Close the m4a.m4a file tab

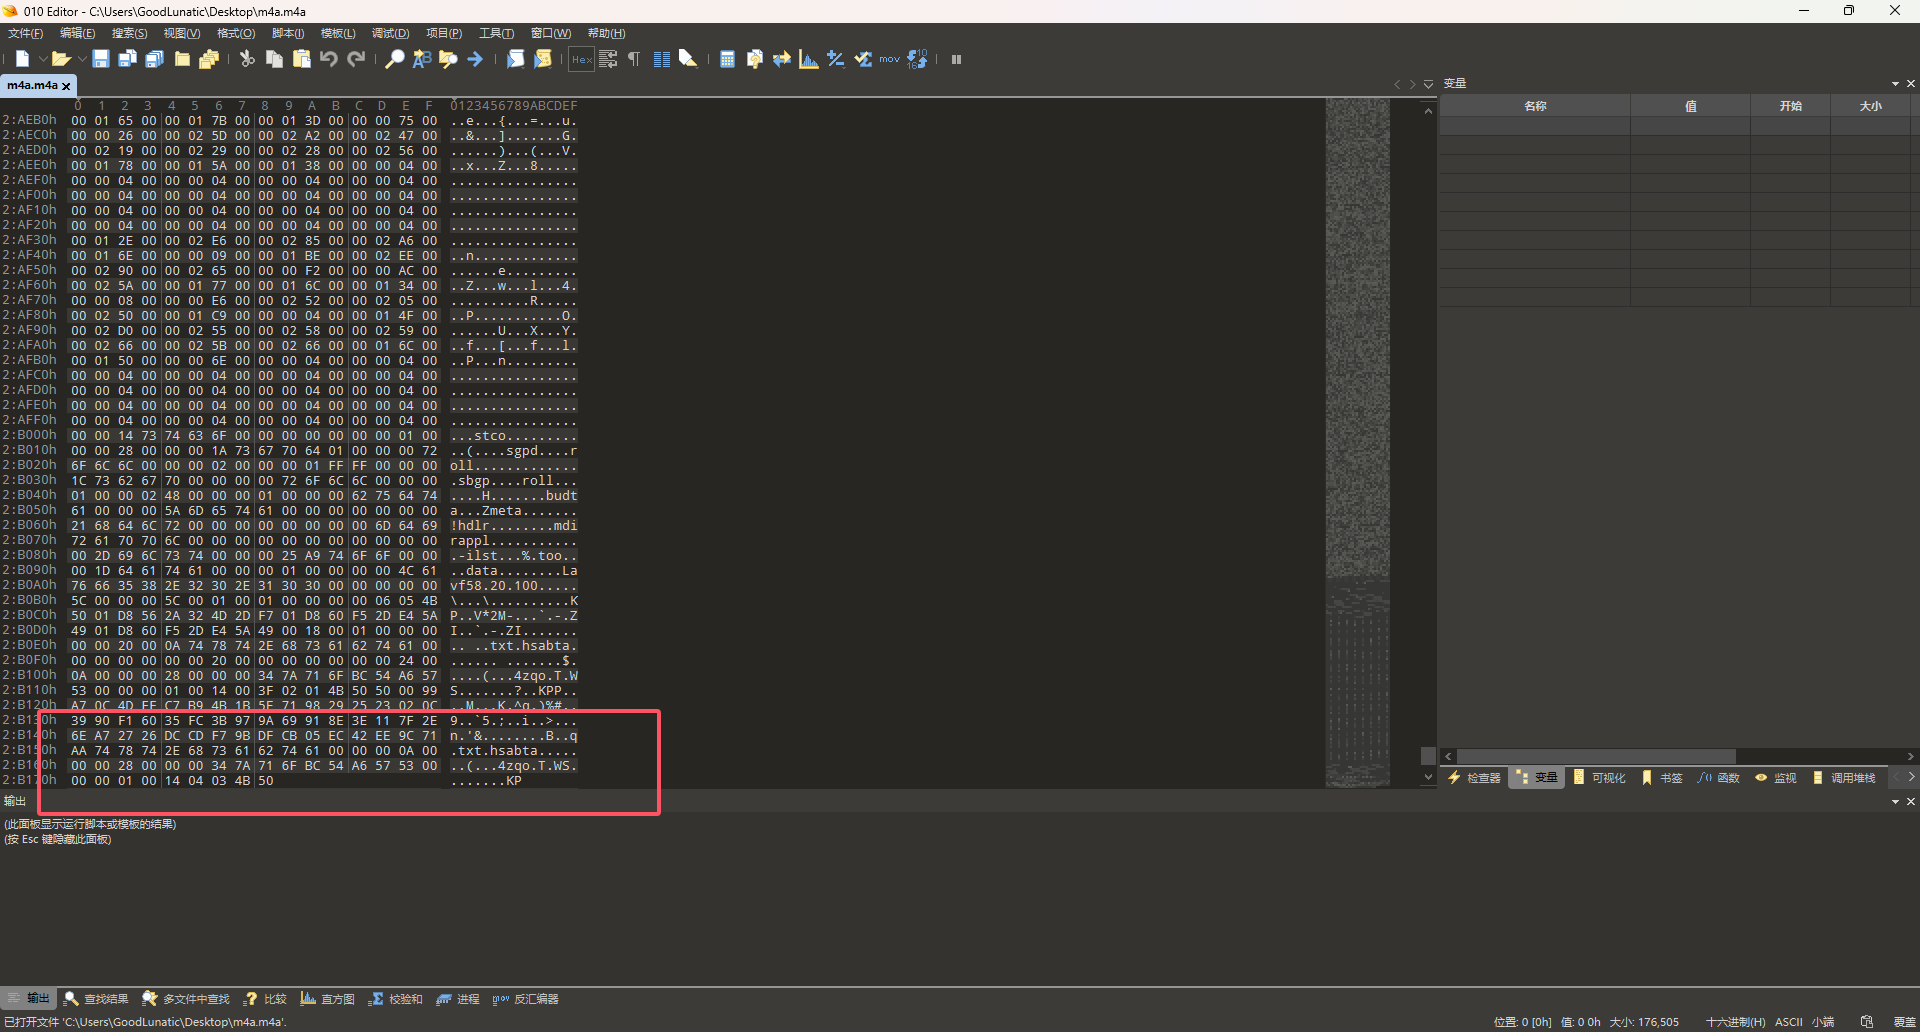click(x=66, y=86)
